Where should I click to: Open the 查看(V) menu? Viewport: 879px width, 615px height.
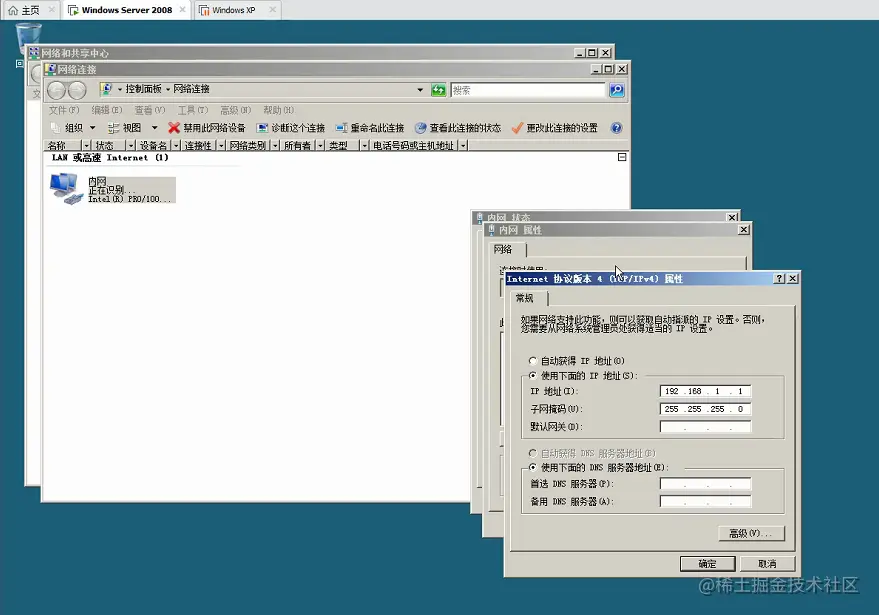(150, 110)
